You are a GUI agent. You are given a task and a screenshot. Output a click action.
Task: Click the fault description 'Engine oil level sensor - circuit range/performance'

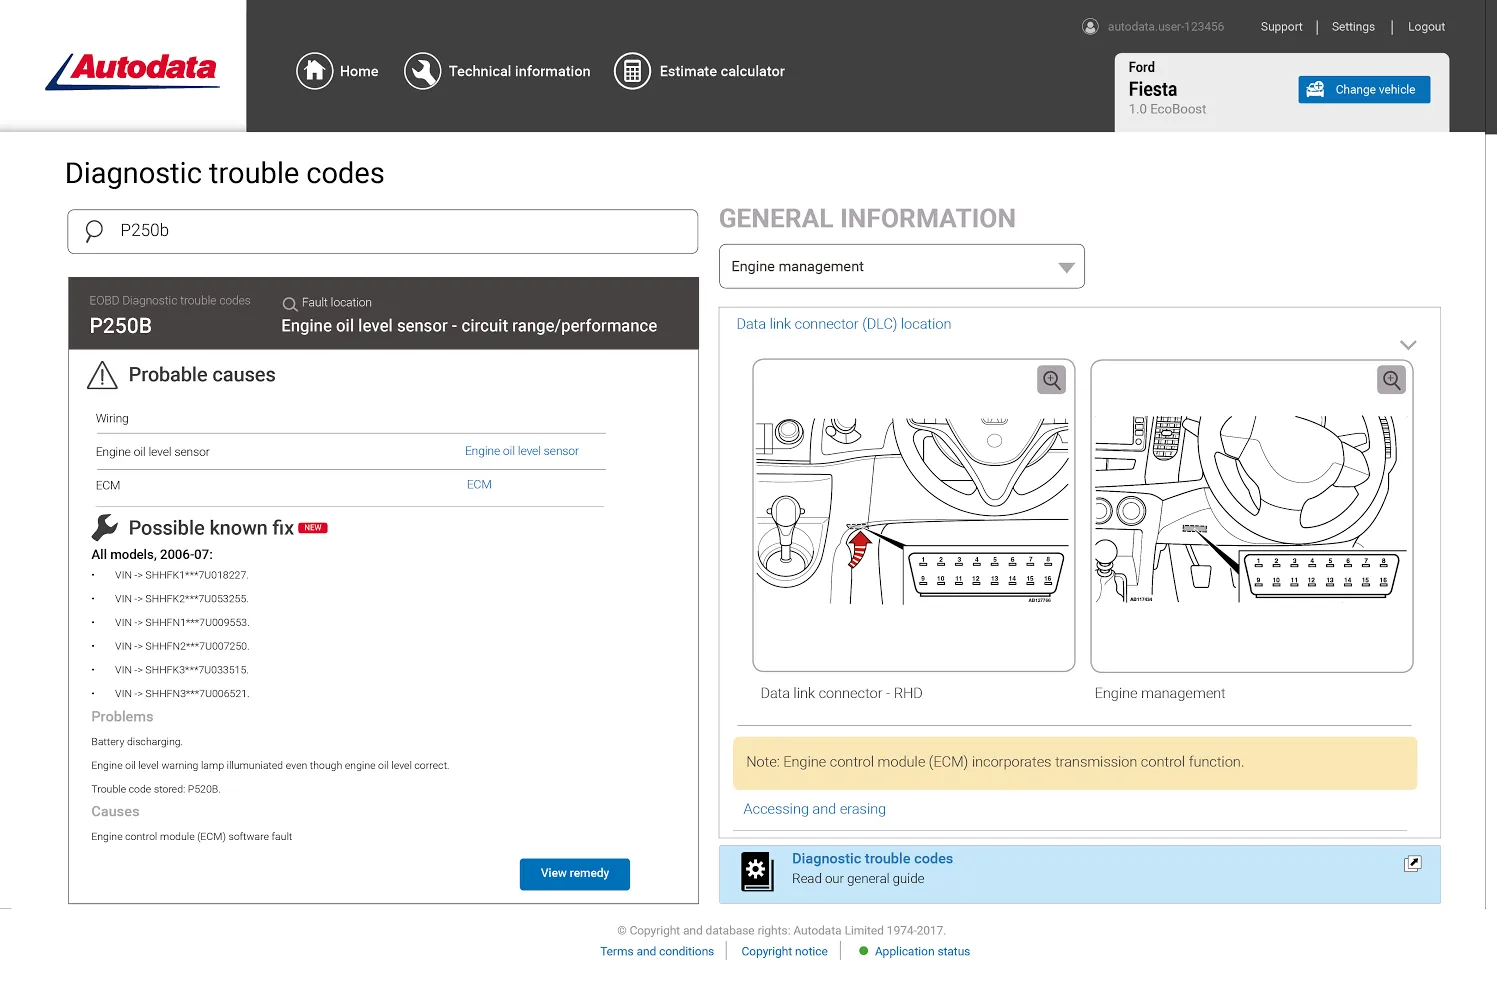[469, 326]
